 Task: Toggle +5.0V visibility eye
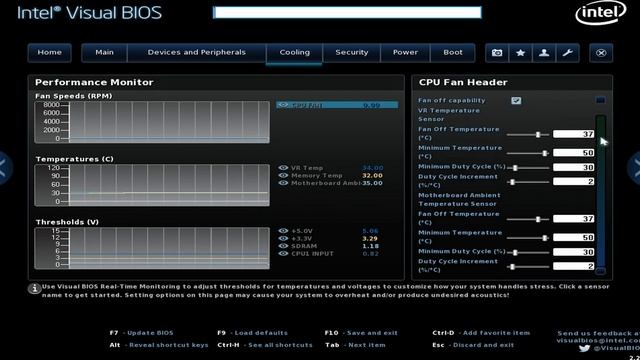click(283, 231)
